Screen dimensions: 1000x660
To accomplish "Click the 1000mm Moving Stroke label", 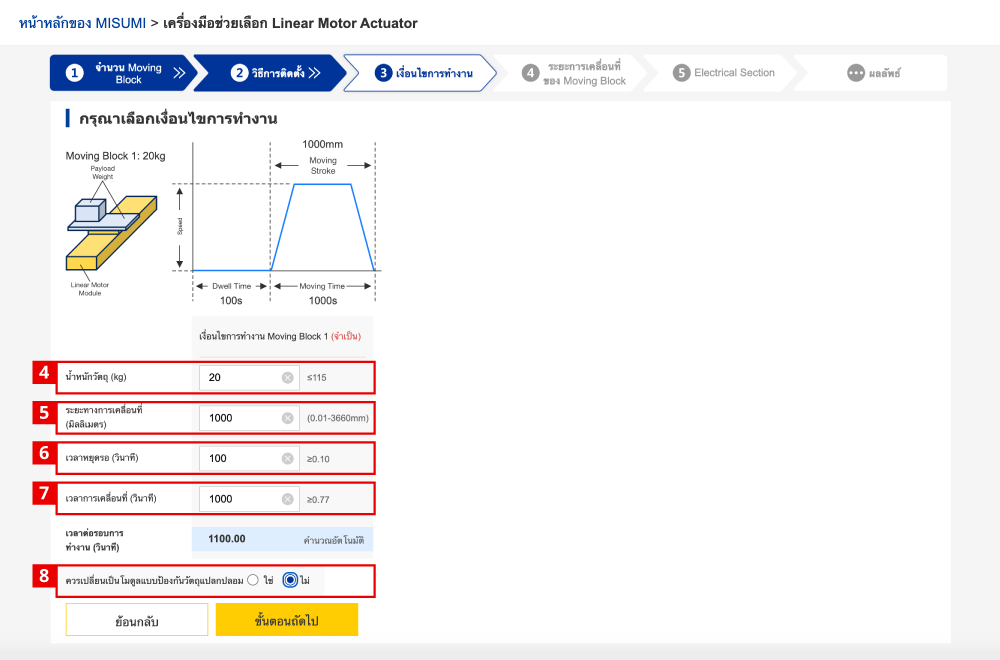I will (x=323, y=157).
